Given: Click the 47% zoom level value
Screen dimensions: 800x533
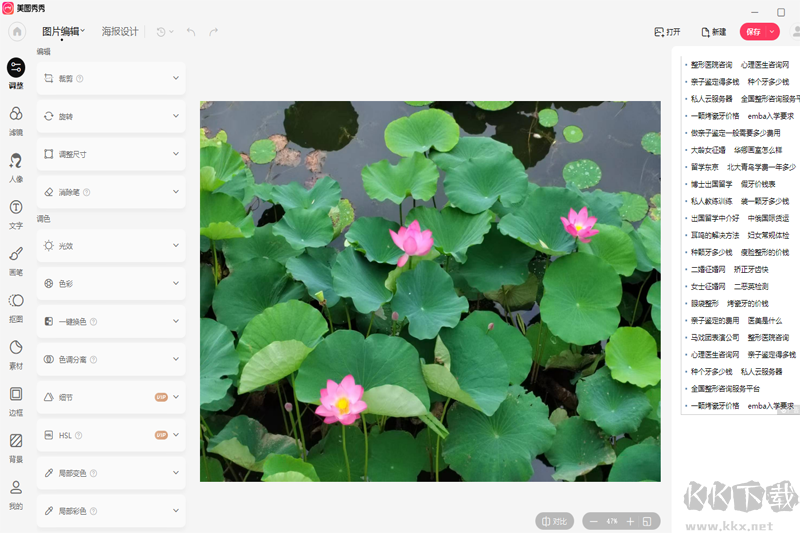Looking at the screenshot, I should (x=612, y=521).
